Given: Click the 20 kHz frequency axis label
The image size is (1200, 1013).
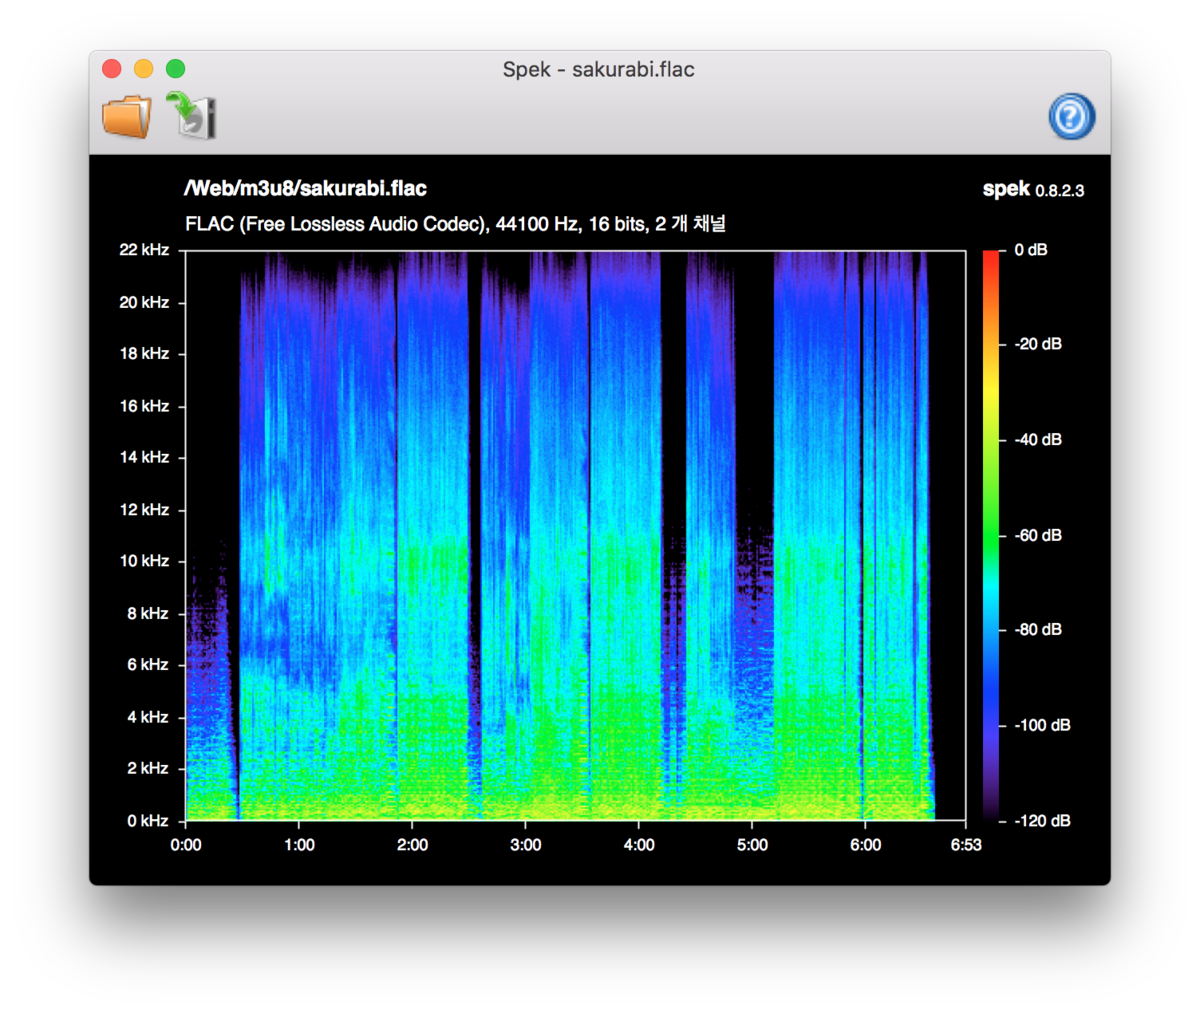Looking at the screenshot, I should point(144,302).
